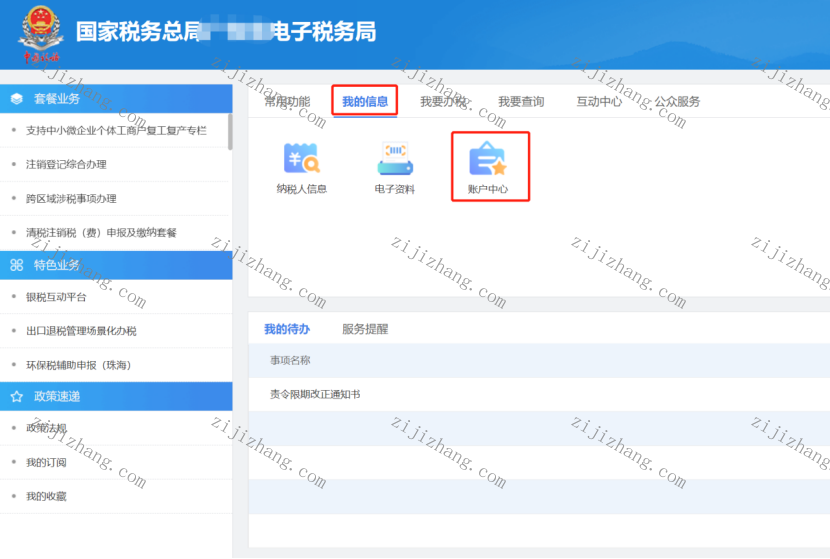Go to the 互动中心 tab
Screen dimensions: 830x559
pyautogui.click(x=599, y=102)
